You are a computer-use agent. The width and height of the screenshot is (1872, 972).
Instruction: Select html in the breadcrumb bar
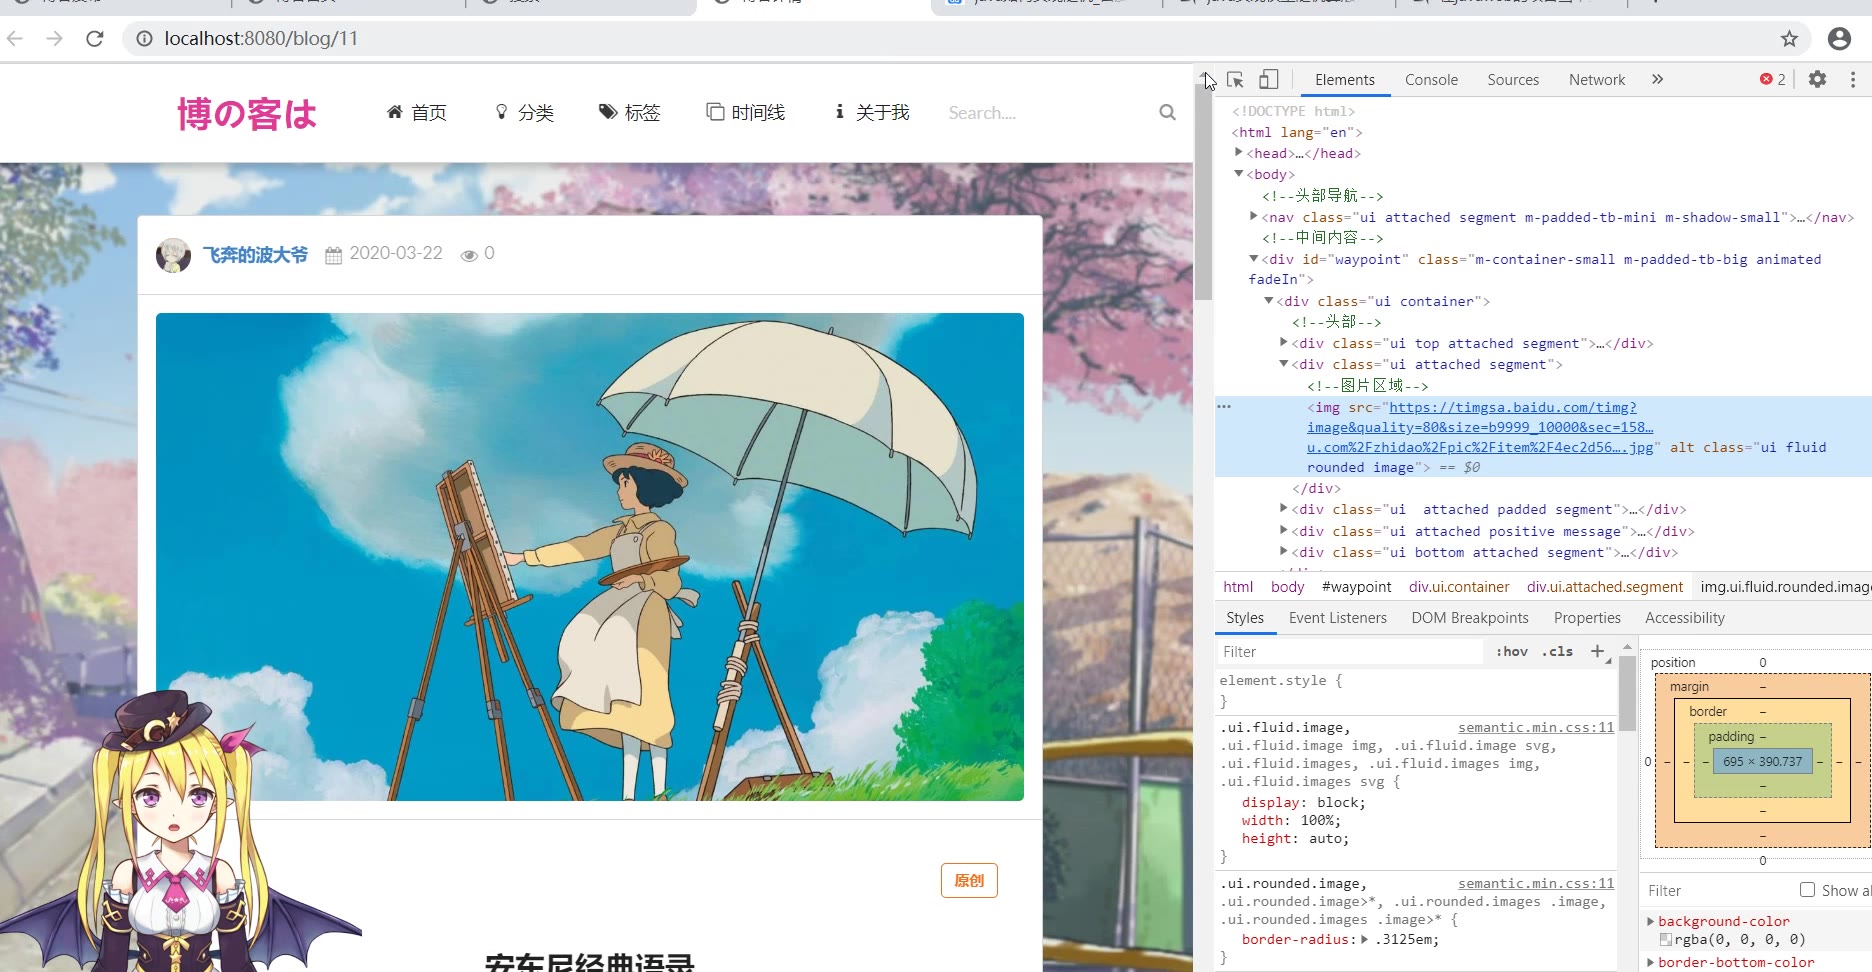(1238, 587)
